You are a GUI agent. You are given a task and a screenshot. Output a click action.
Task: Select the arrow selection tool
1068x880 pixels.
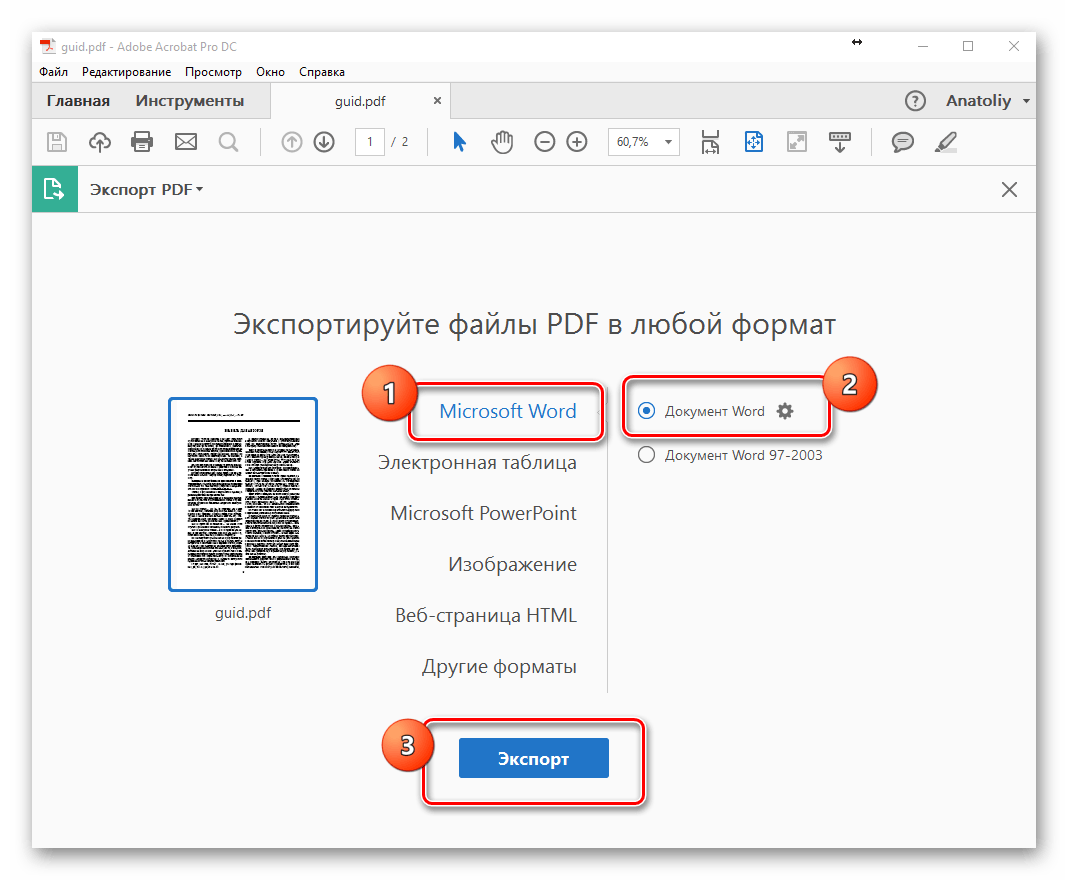pyautogui.click(x=459, y=142)
